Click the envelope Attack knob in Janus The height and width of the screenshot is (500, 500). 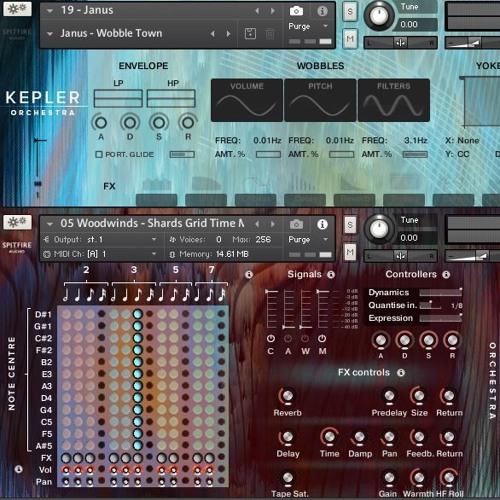pyautogui.click(x=100, y=123)
